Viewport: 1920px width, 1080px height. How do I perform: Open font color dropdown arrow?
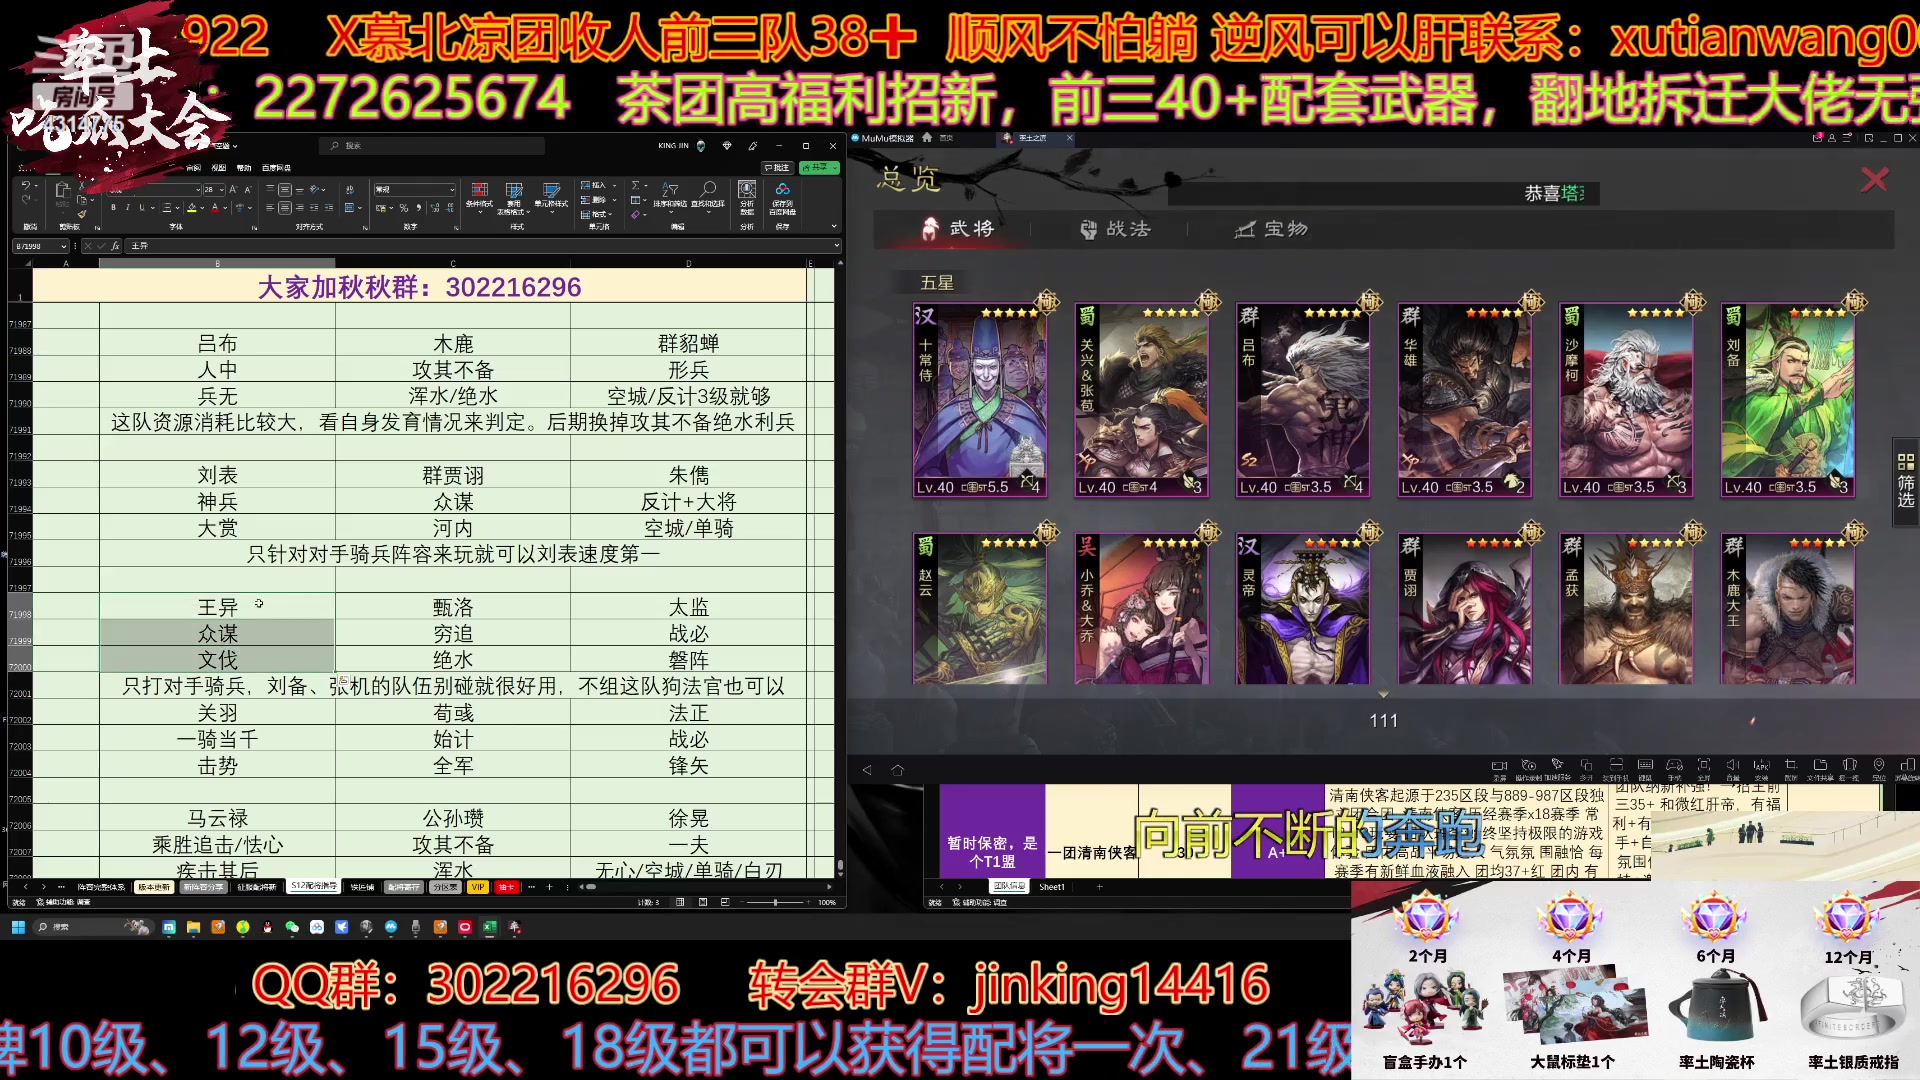[225, 208]
